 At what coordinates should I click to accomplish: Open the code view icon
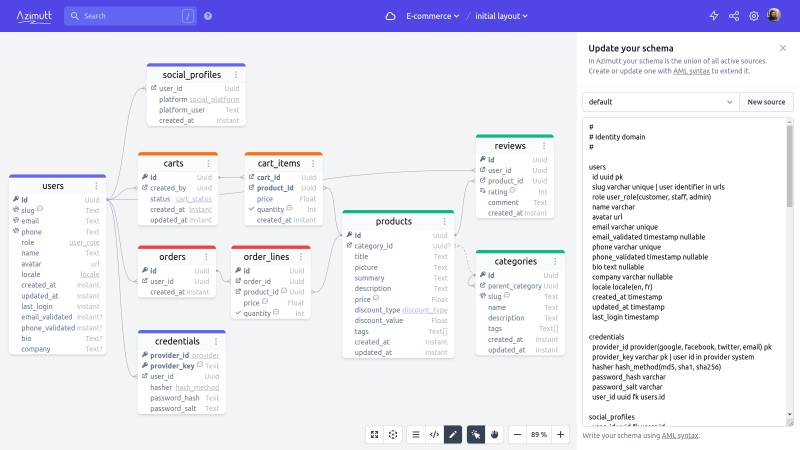[434, 435]
